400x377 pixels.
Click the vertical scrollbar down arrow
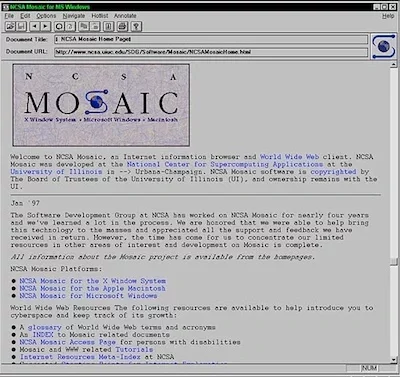[394, 359]
